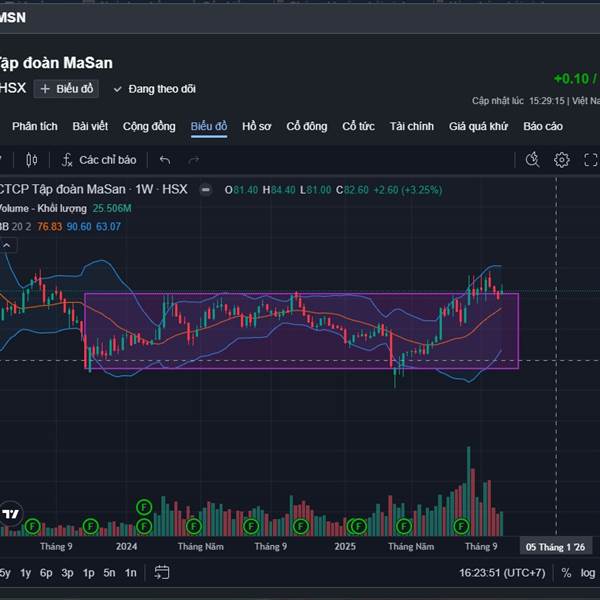The image size is (600, 600).
Task: Select the 5n time range
Action: 109,573
